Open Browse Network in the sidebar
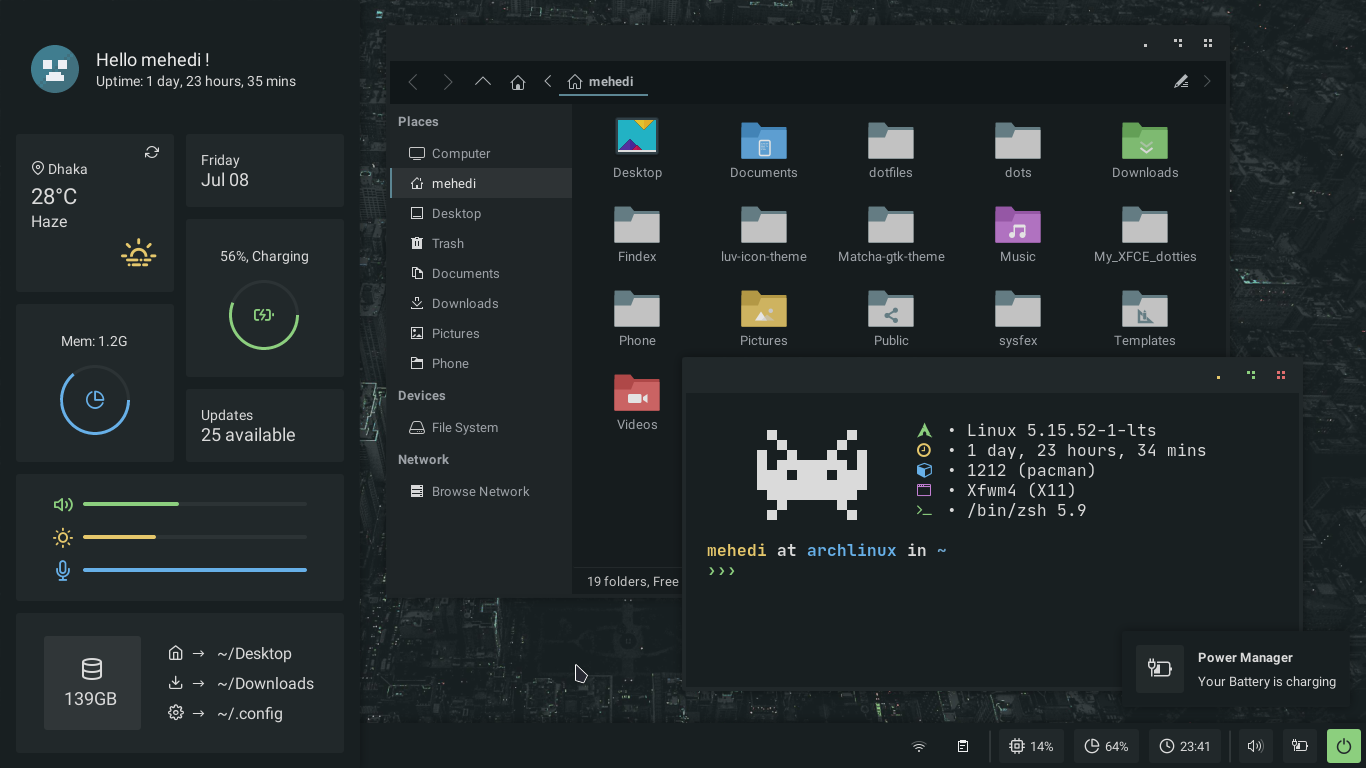Viewport: 1366px width, 768px height. [480, 491]
